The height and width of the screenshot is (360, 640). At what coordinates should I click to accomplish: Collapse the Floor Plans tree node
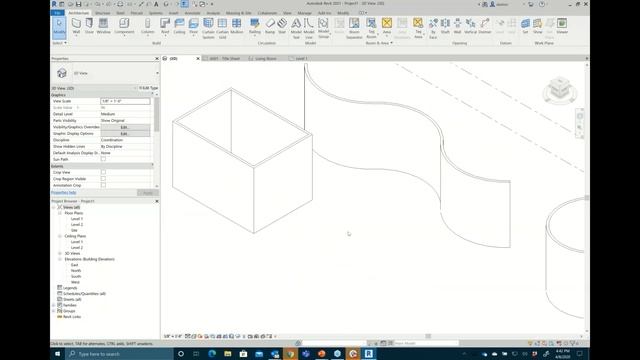point(60,213)
